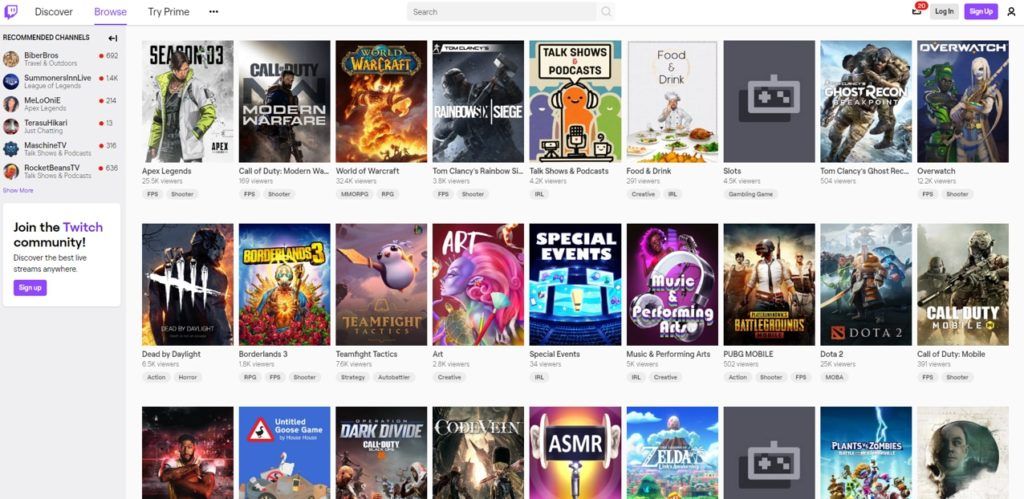The image size is (1024, 499).
Task: Click RocketBeansTV channel avatar
Action: [x=11, y=171]
